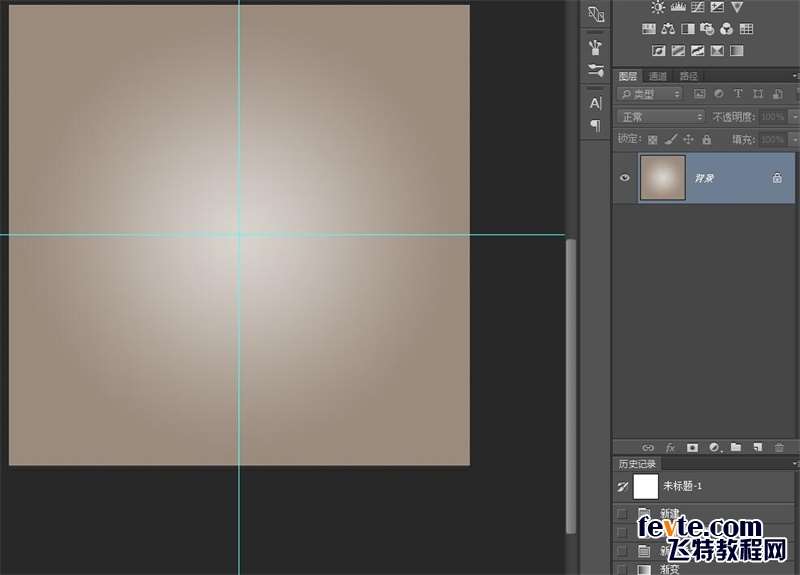Add a Threshold adjustment layer
This screenshot has width=800, height=575.
coord(697,51)
